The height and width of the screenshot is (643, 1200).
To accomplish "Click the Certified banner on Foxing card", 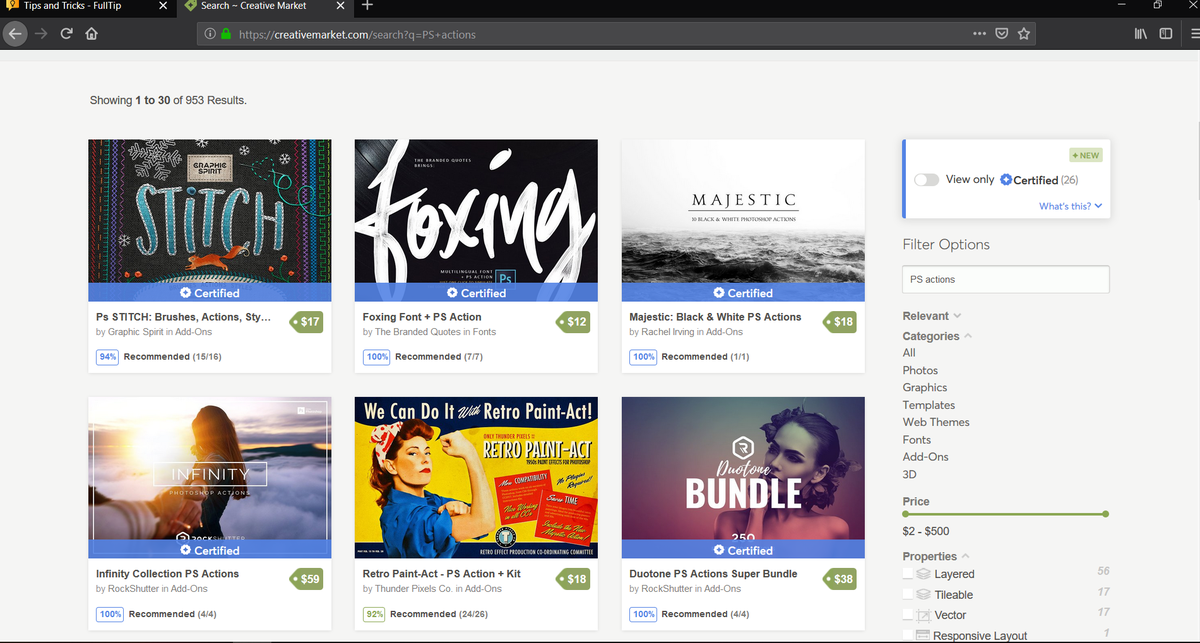I will click(x=476, y=293).
